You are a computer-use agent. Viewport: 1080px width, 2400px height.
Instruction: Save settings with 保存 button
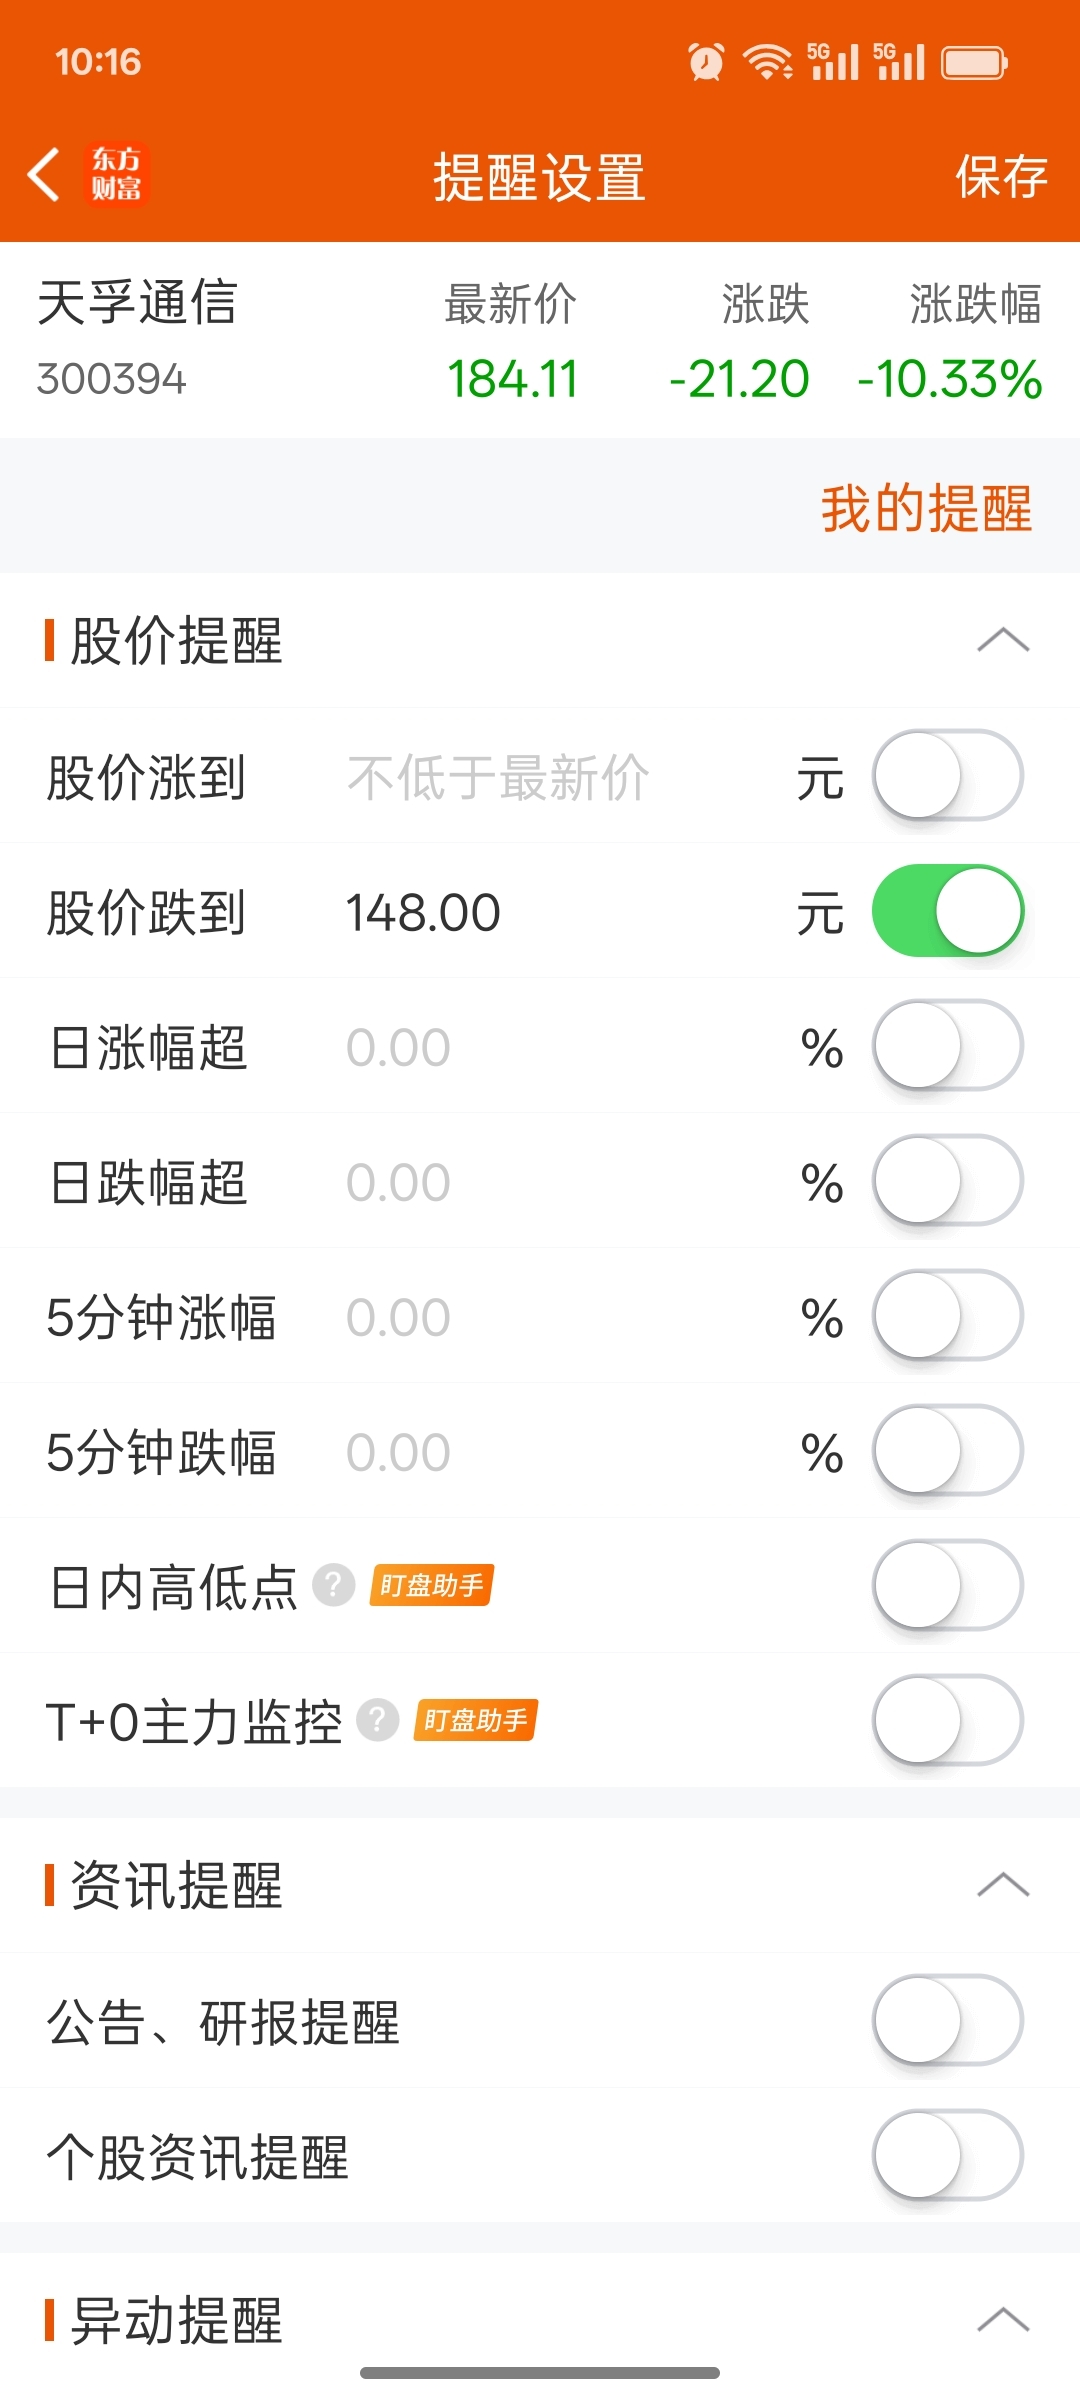coord(1001,177)
